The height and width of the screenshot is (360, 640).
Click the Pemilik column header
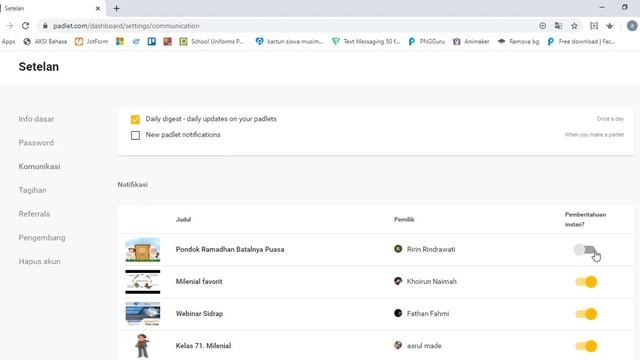point(404,220)
